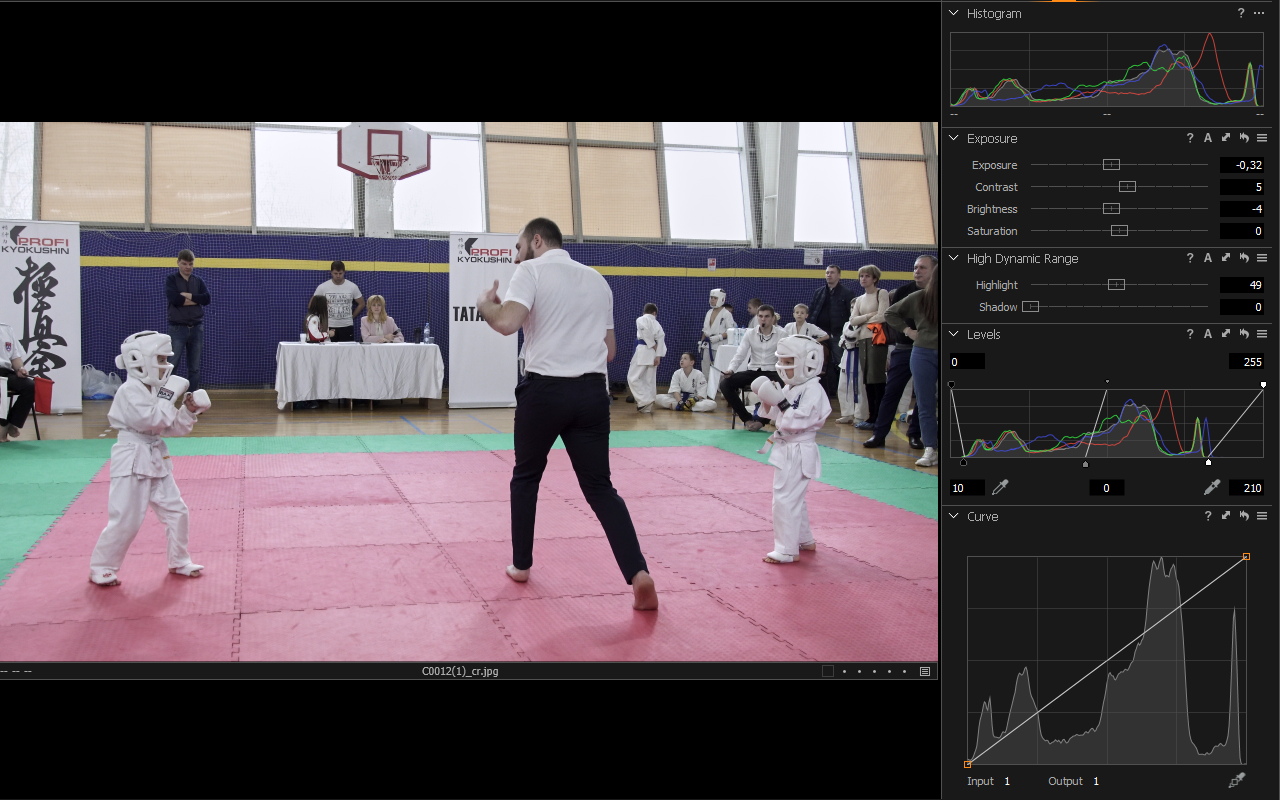Pick Levels shadow point eyedropper
This screenshot has height=800, width=1280.
tap(1000, 487)
